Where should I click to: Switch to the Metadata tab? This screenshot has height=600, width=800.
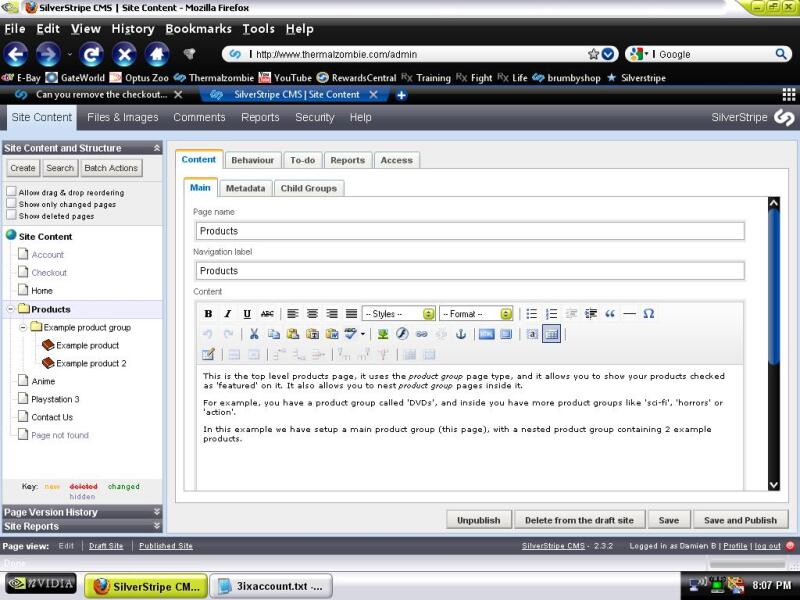click(x=245, y=187)
